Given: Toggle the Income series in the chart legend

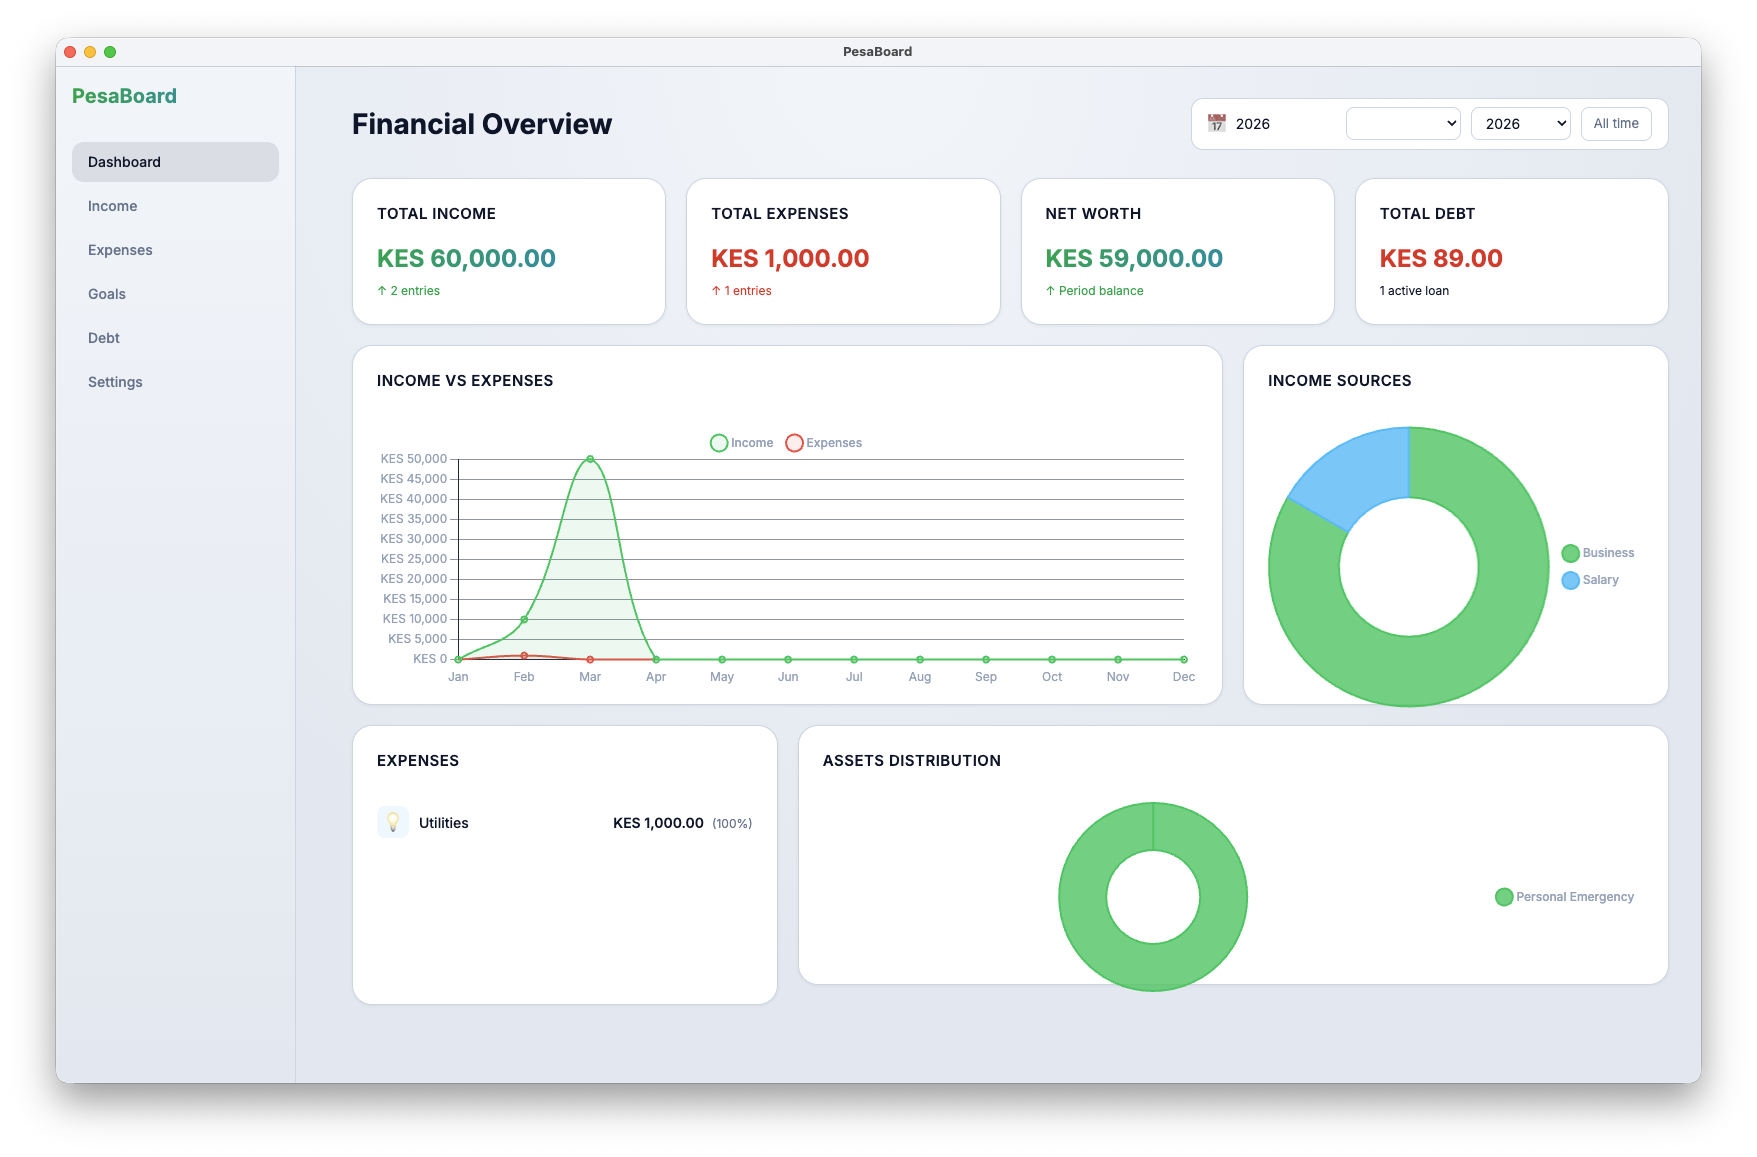Looking at the screenshot, I should coord(742,442).
